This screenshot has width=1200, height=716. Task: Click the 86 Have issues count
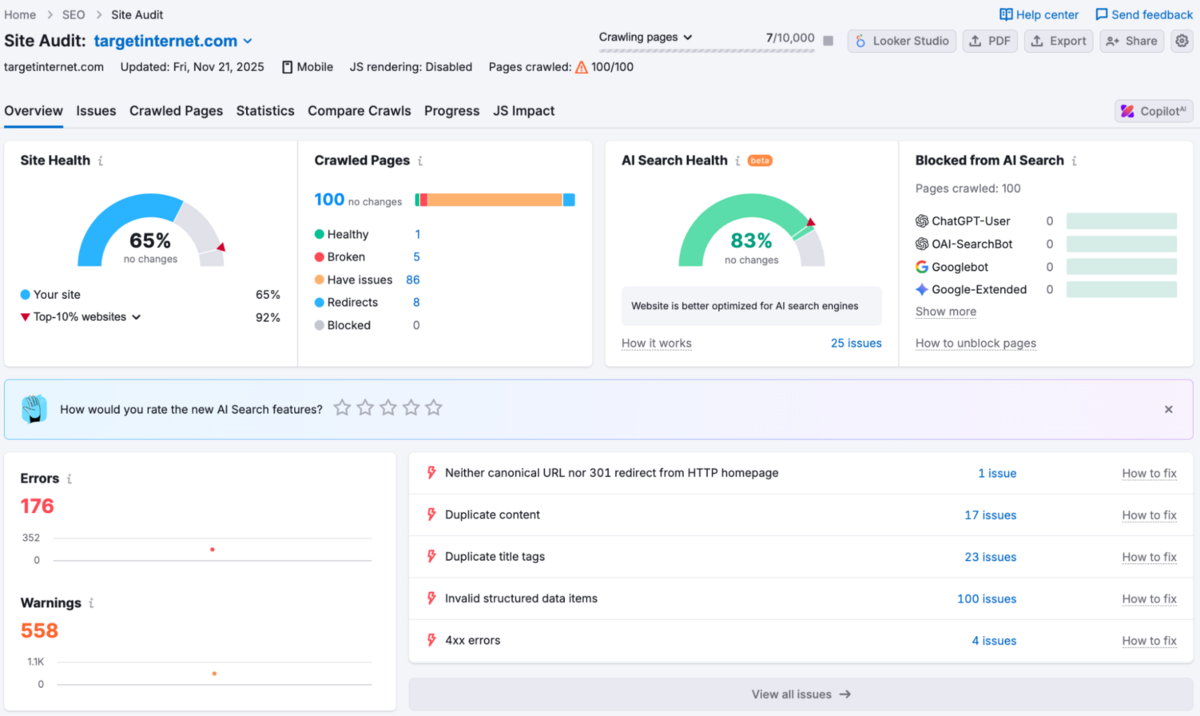(413, 280)
